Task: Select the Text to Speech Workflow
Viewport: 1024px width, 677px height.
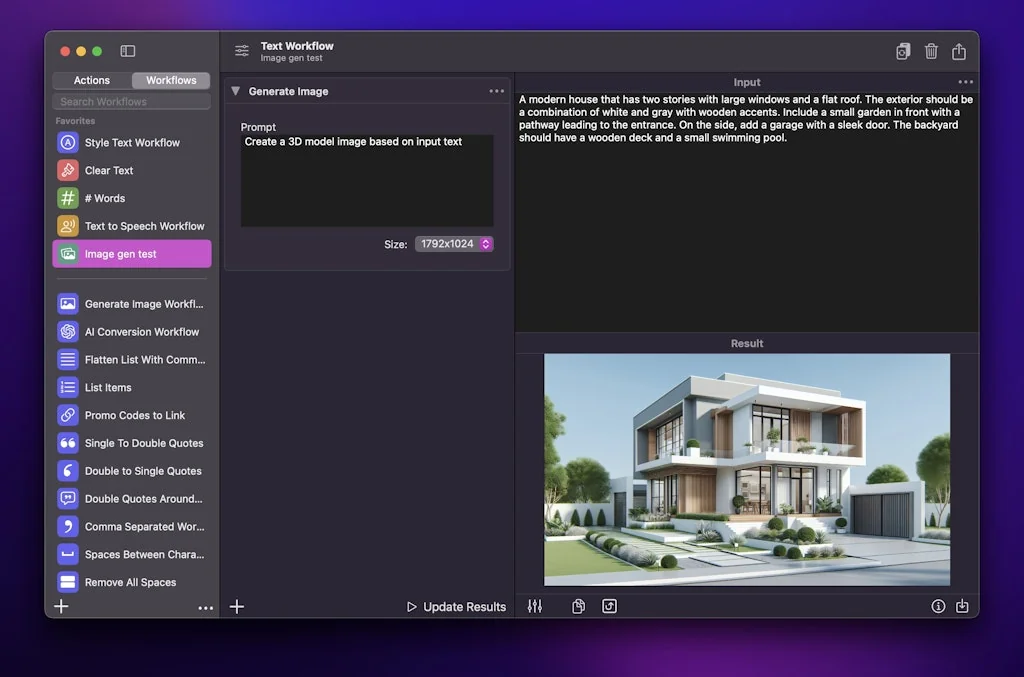Action: 133,226
